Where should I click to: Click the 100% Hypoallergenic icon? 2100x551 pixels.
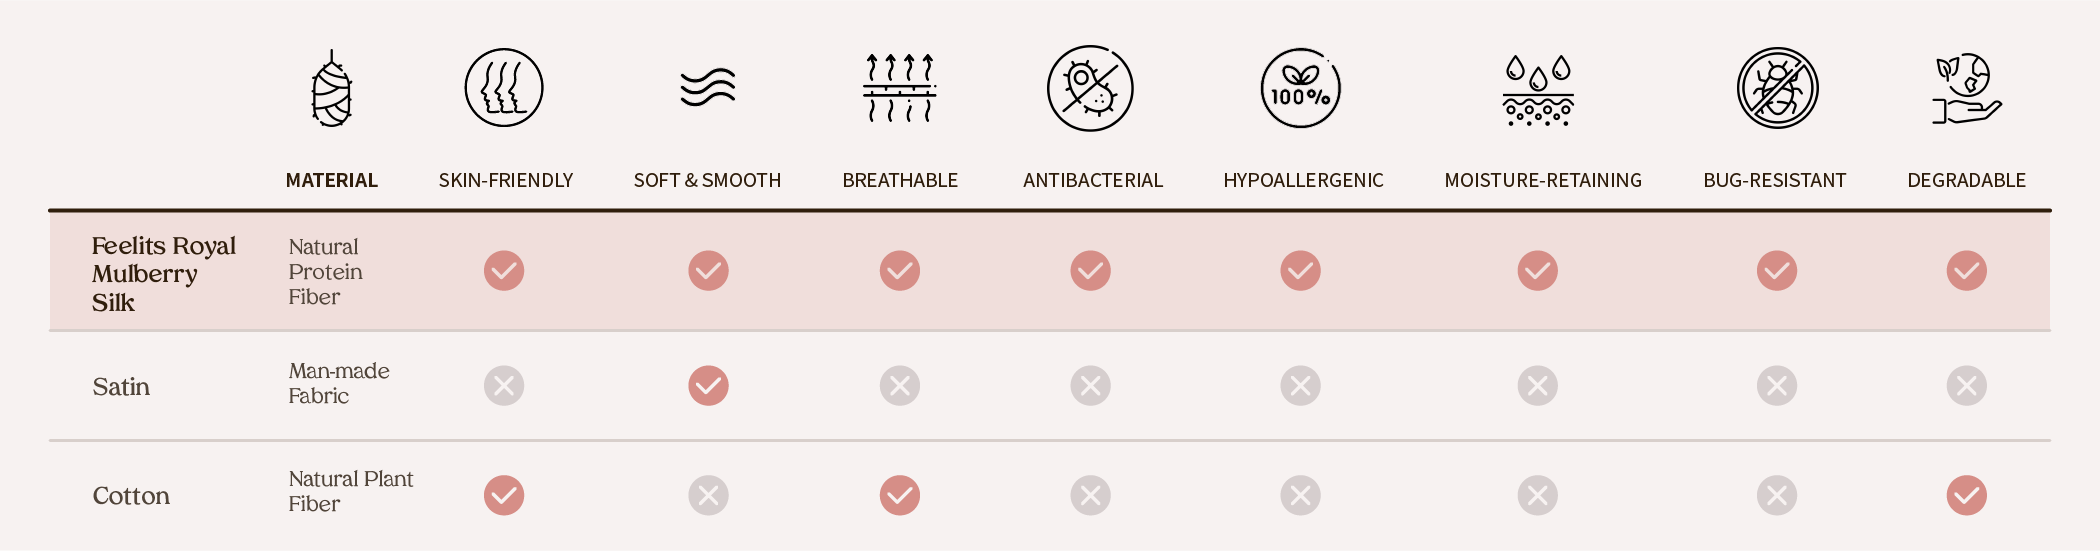click(x=1300, y=88)
